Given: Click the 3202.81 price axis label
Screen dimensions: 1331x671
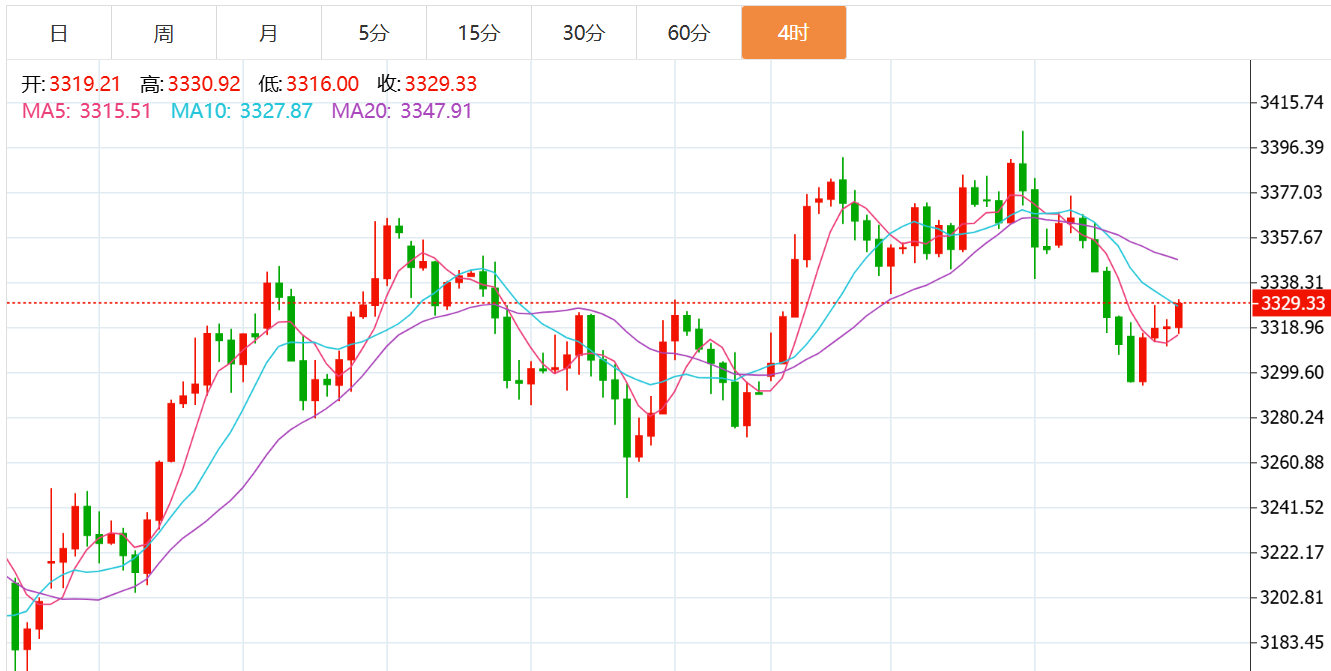Looking at the screenshot, I should (x=1292, y=598).
